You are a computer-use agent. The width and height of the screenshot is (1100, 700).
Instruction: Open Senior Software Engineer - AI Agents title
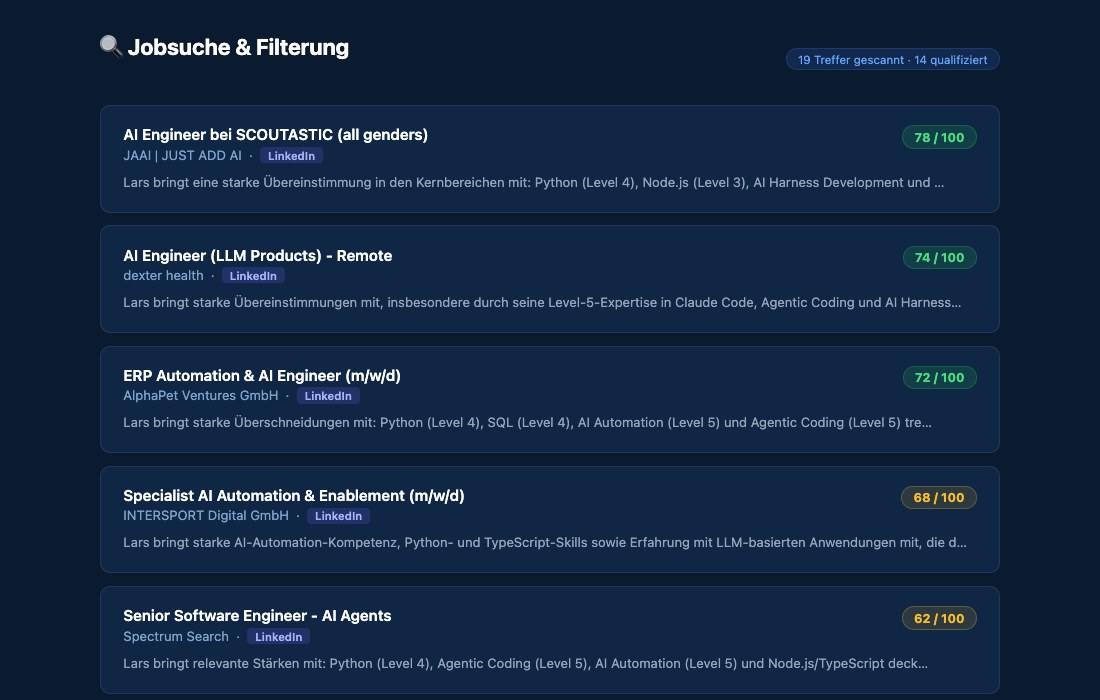[257, 616]
